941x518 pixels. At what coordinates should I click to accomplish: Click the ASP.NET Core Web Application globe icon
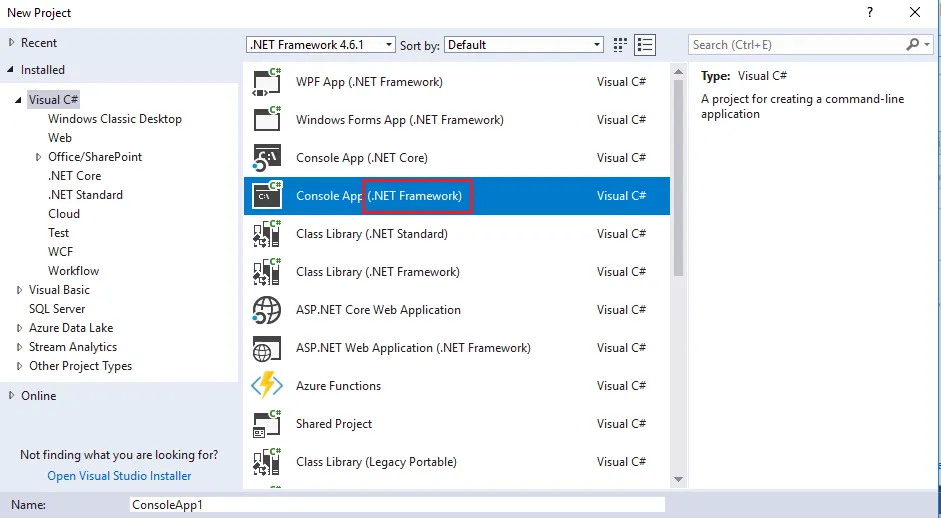(267, 310)
